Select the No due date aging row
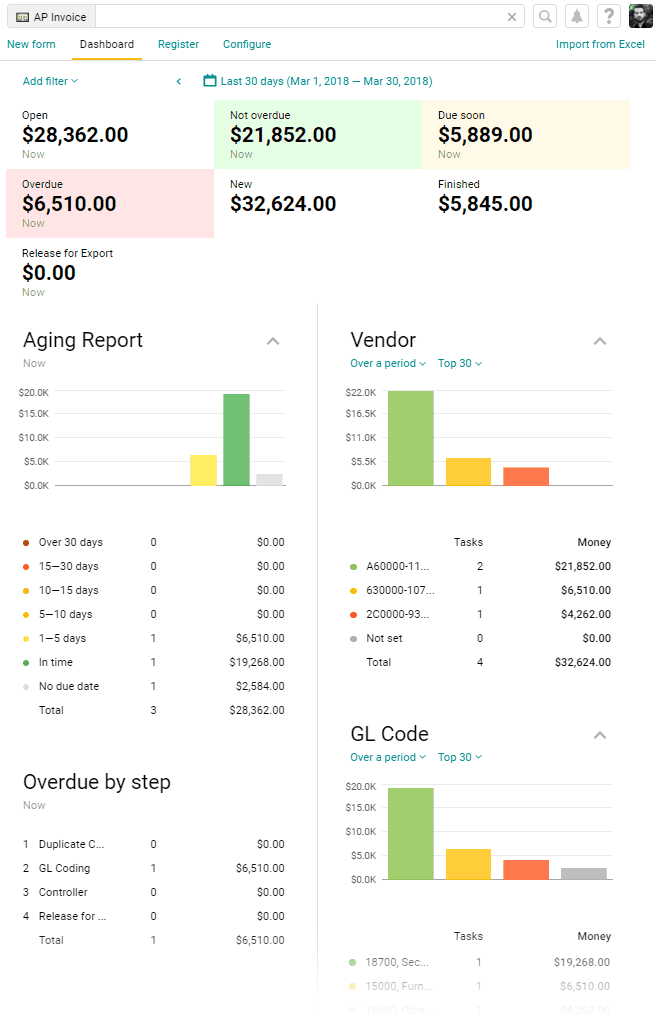The image size is (656, 1021). (154, 686)
